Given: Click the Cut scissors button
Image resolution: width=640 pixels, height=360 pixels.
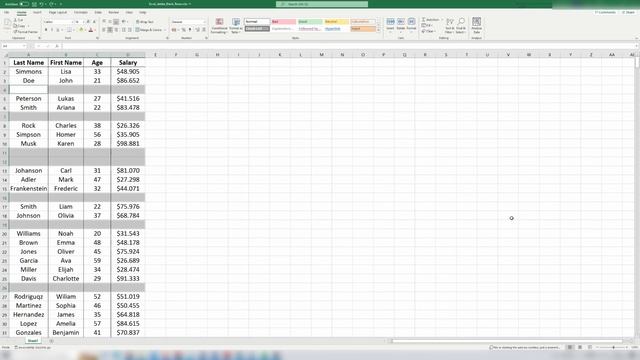Looking at the screenshot, I should pyautogui.click(x=19, y=20).
